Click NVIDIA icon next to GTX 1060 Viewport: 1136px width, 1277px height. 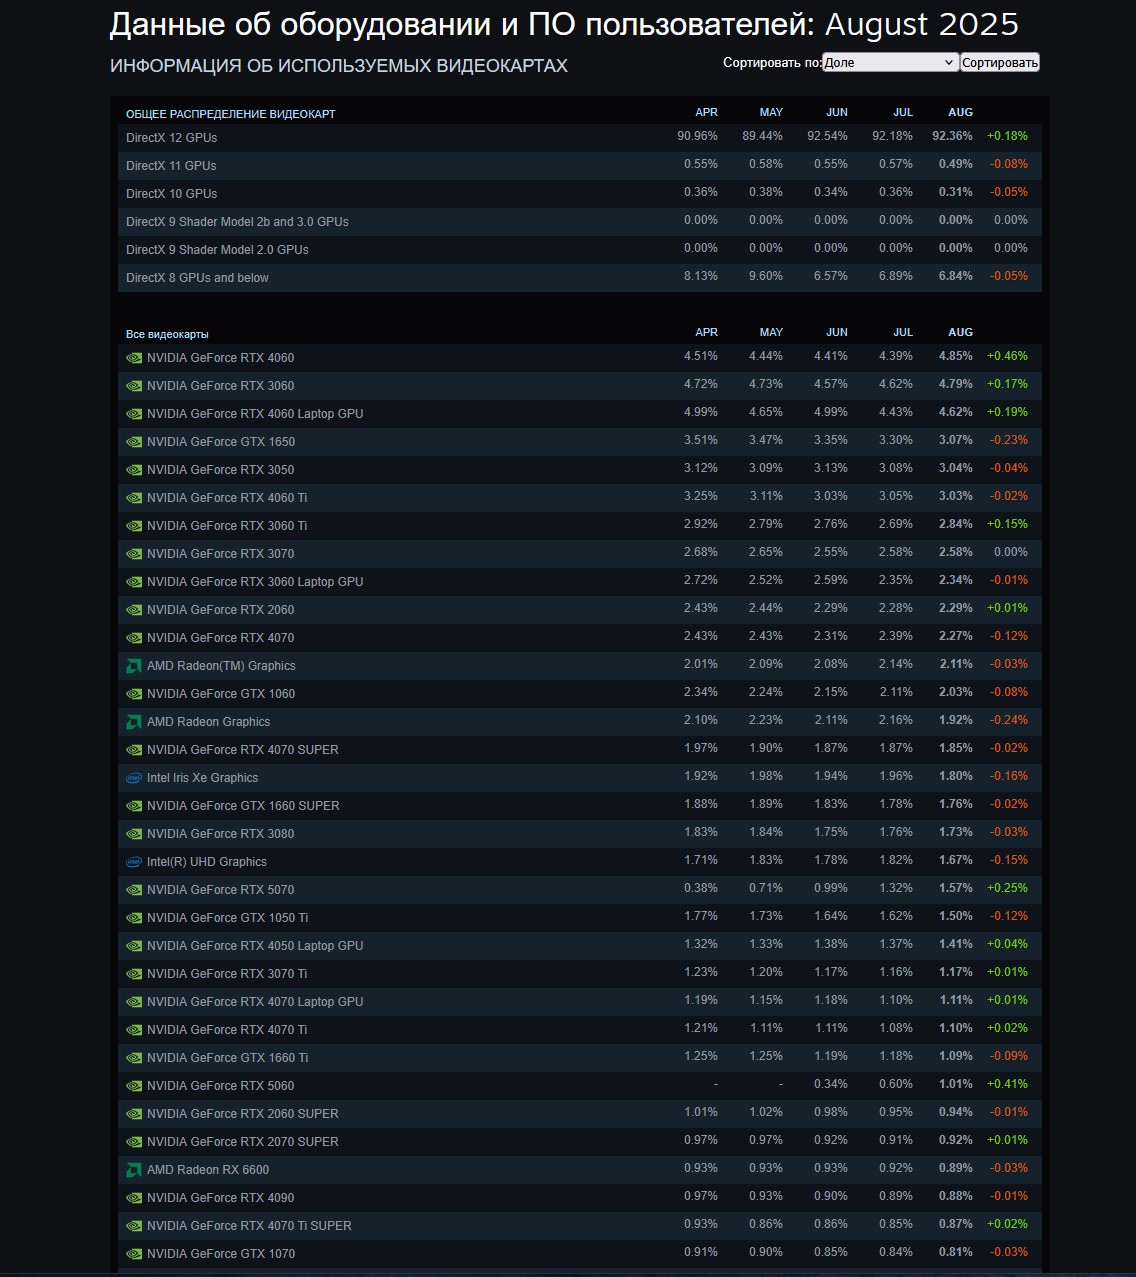(134, 693)
